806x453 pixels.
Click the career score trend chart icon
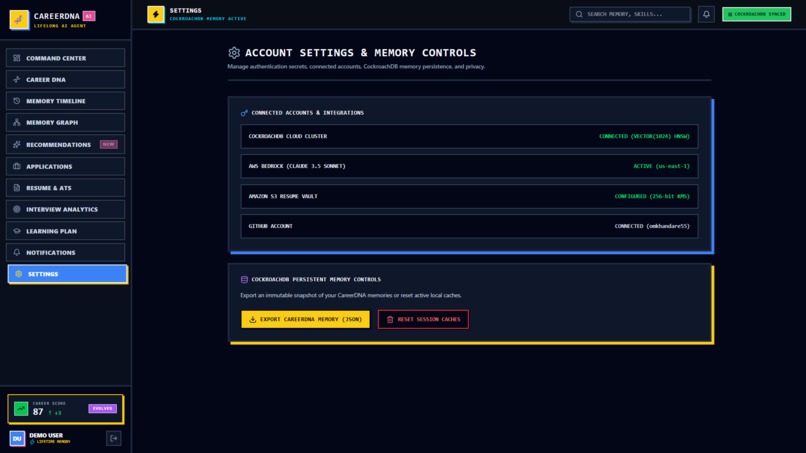coord(21,409)
